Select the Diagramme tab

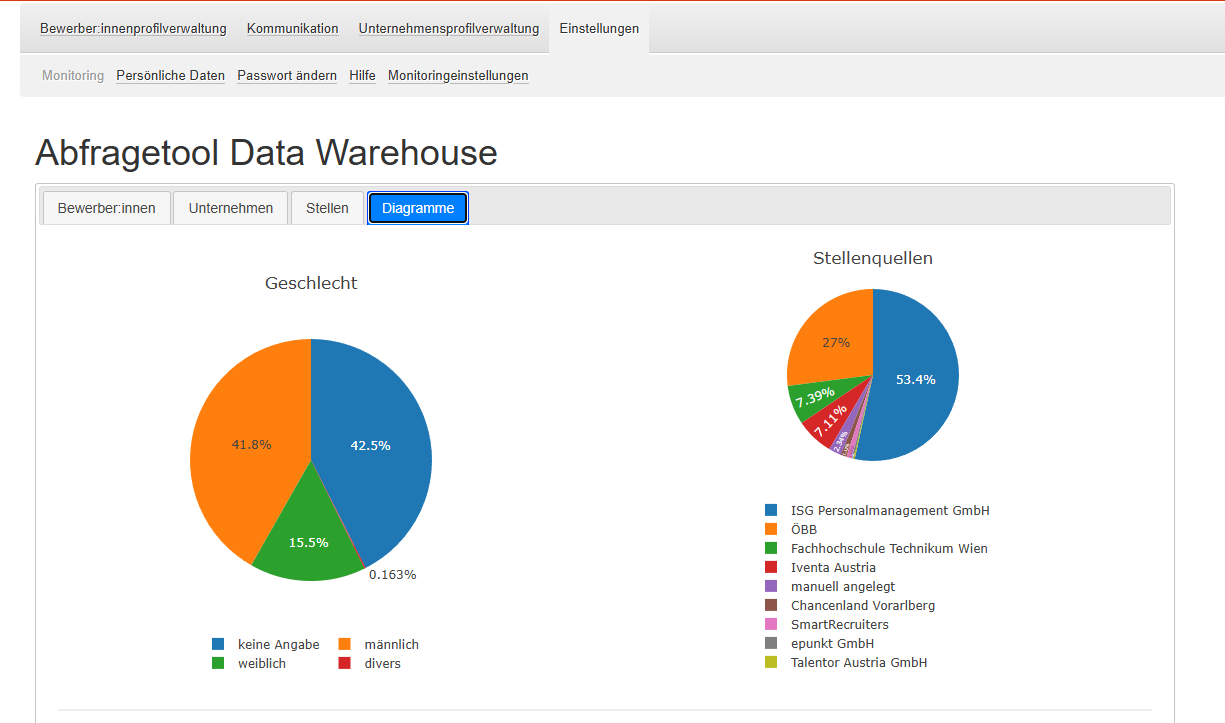click(418, 208)
